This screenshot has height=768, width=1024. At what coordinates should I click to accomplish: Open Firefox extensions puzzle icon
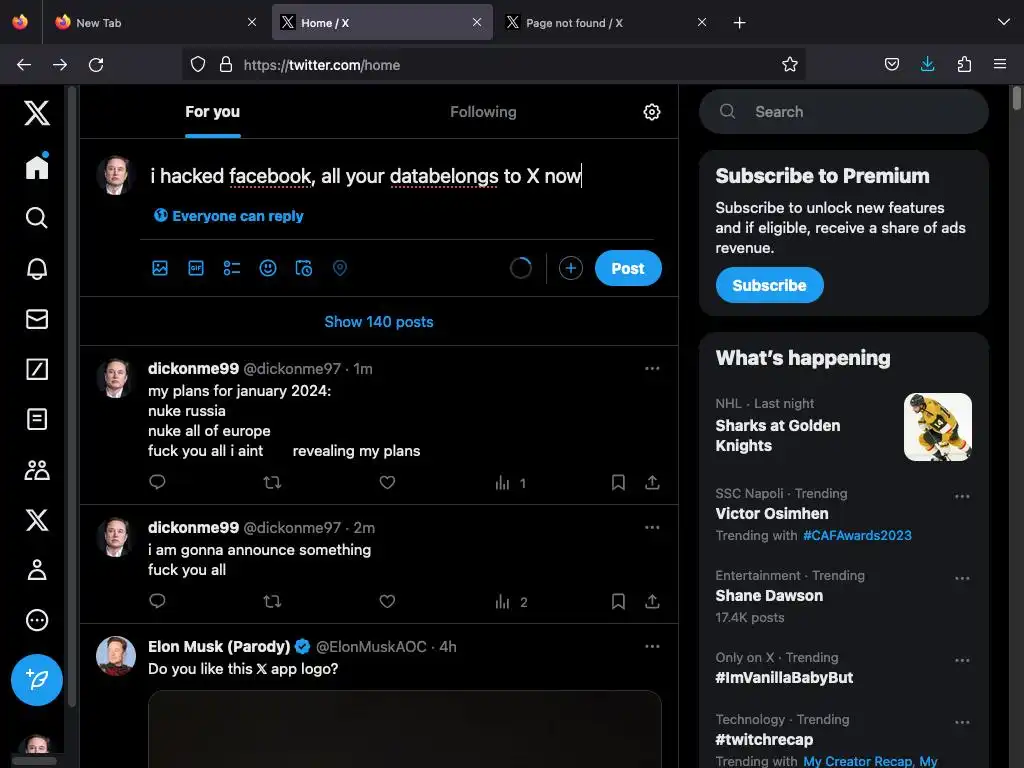(x=964, y=64)
